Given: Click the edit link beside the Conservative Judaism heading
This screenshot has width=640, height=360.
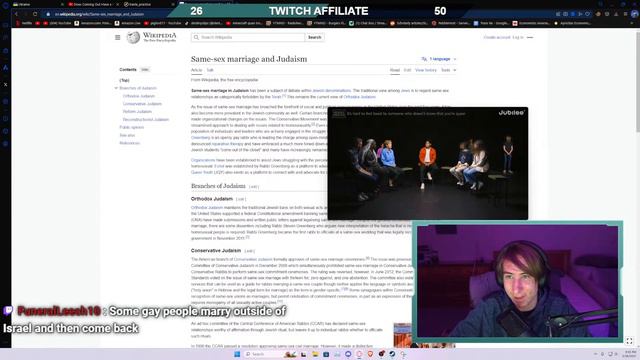Looking at the screenshot, I should tap(249, 251).
